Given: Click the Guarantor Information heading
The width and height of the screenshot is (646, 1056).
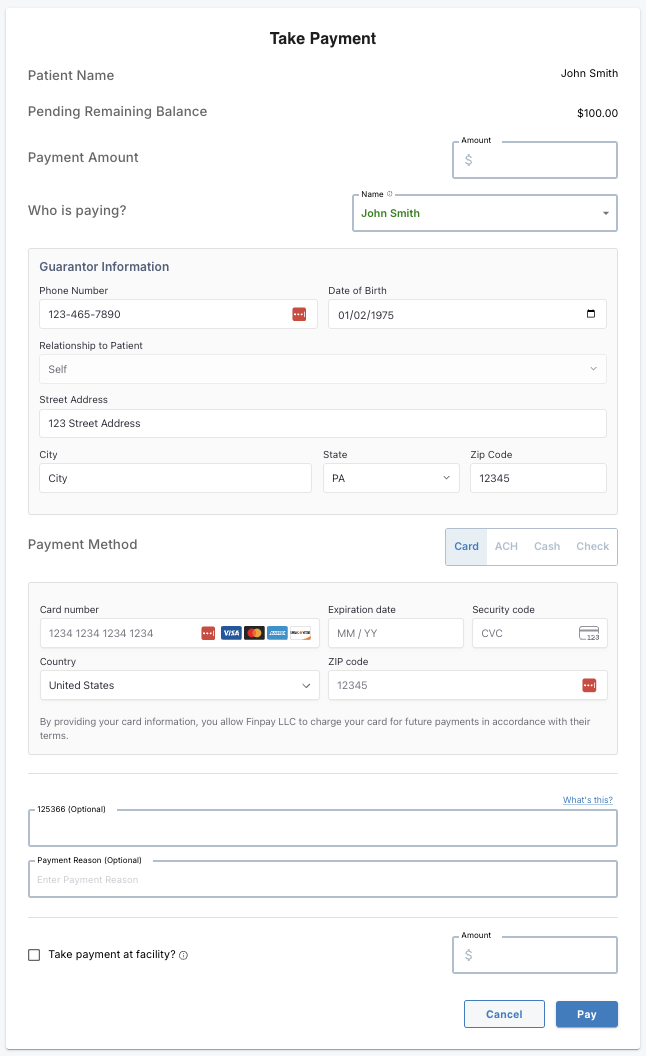Looking at the screenshot, I should 104,267.
